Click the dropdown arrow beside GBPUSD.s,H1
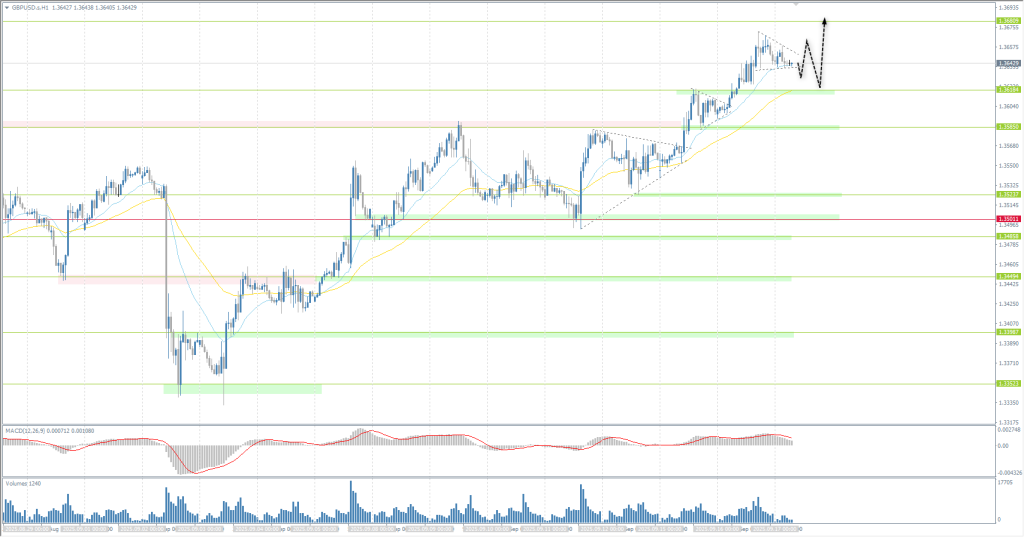 tap(6, 6)
